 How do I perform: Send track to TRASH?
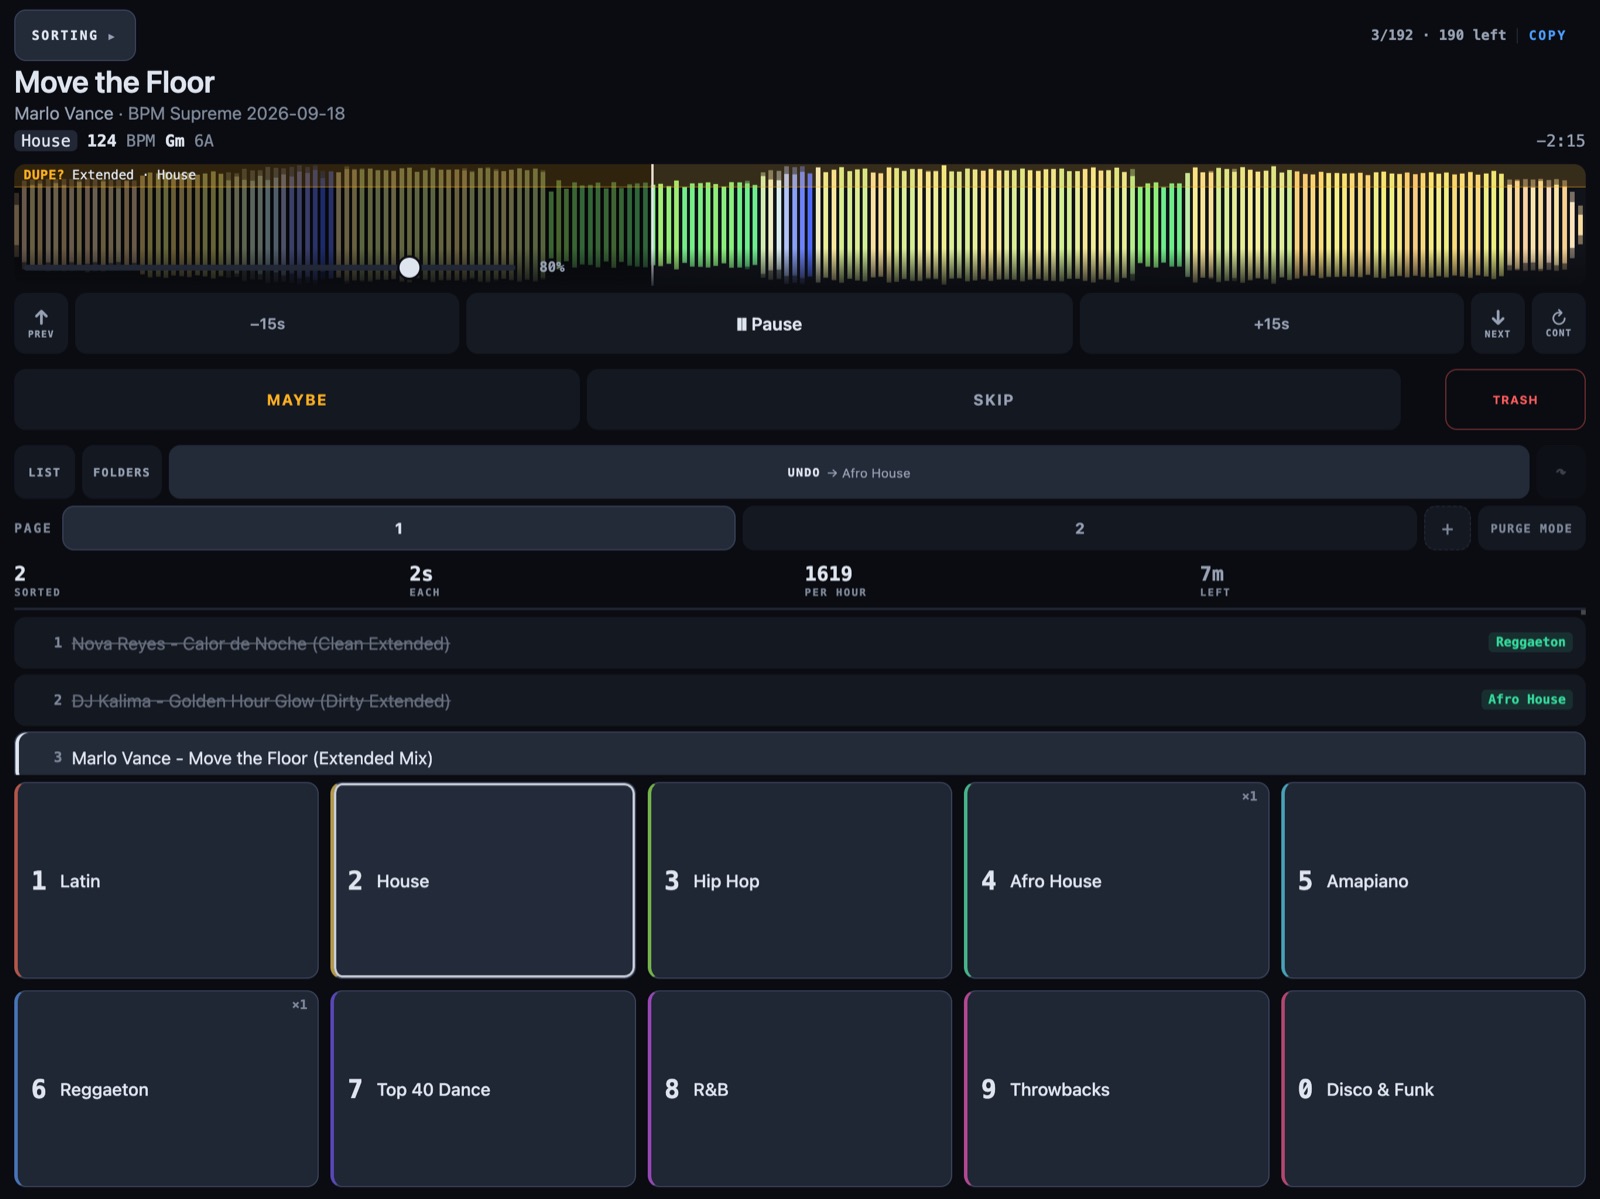(1515, 399)
